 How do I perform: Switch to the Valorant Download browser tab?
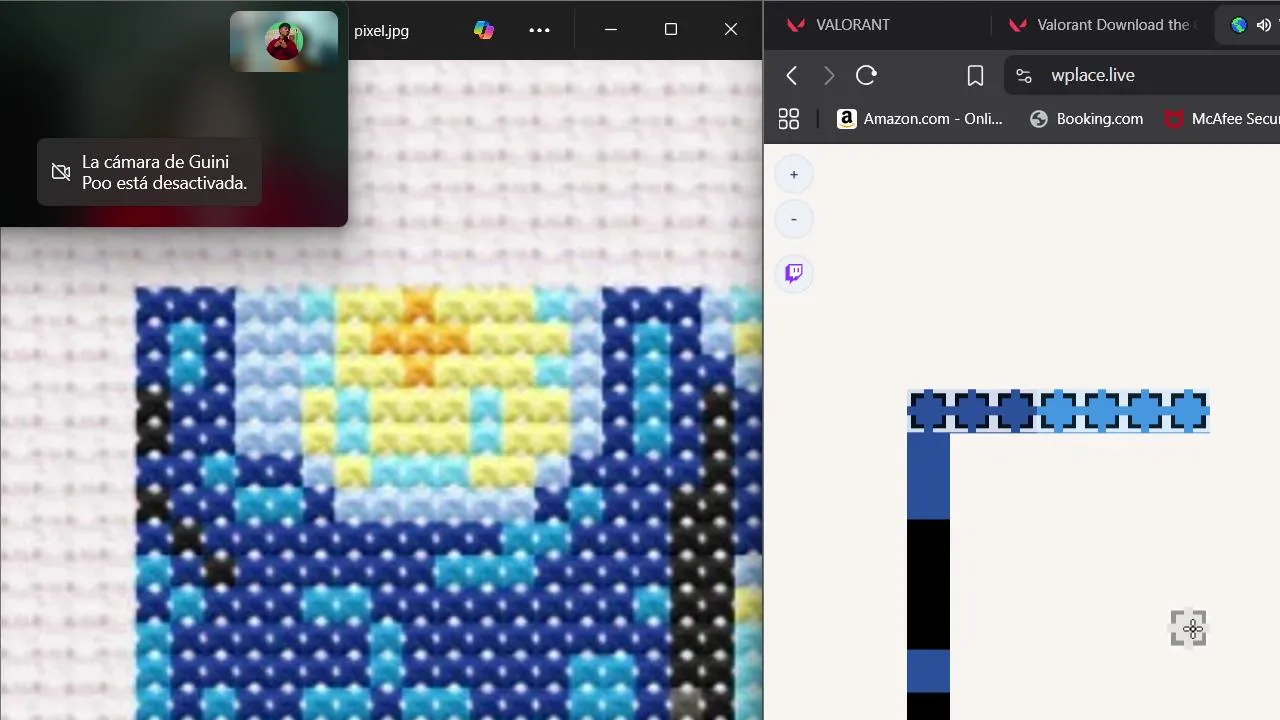point(1102,25)
